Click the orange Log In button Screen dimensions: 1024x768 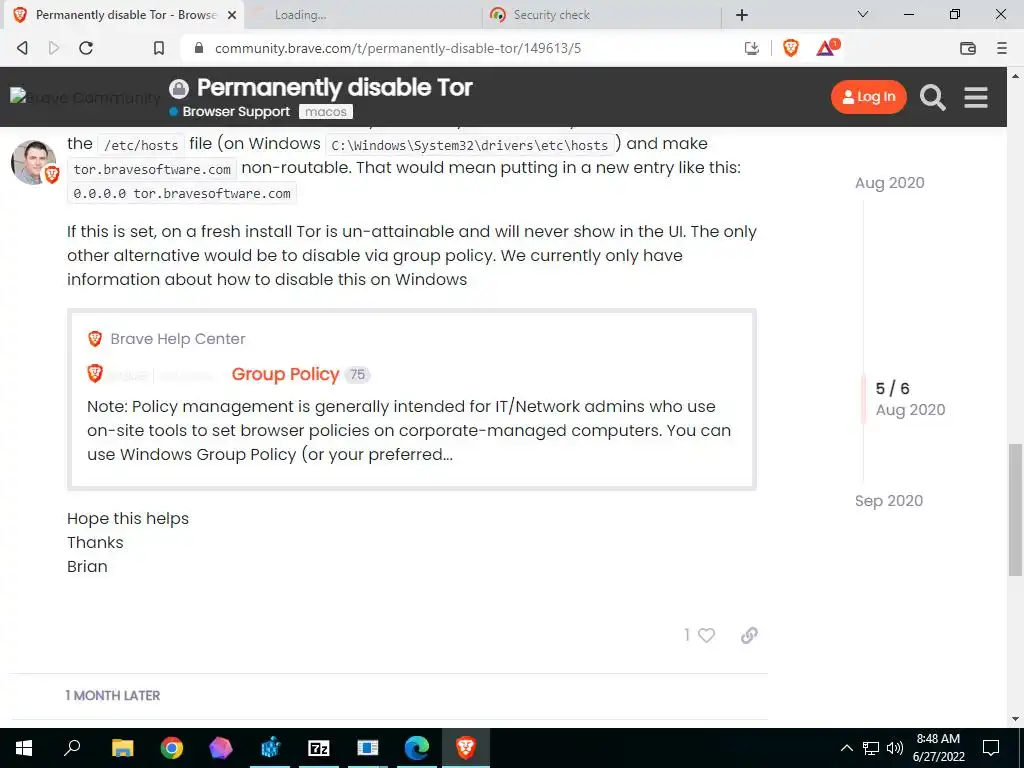point(869,97)
